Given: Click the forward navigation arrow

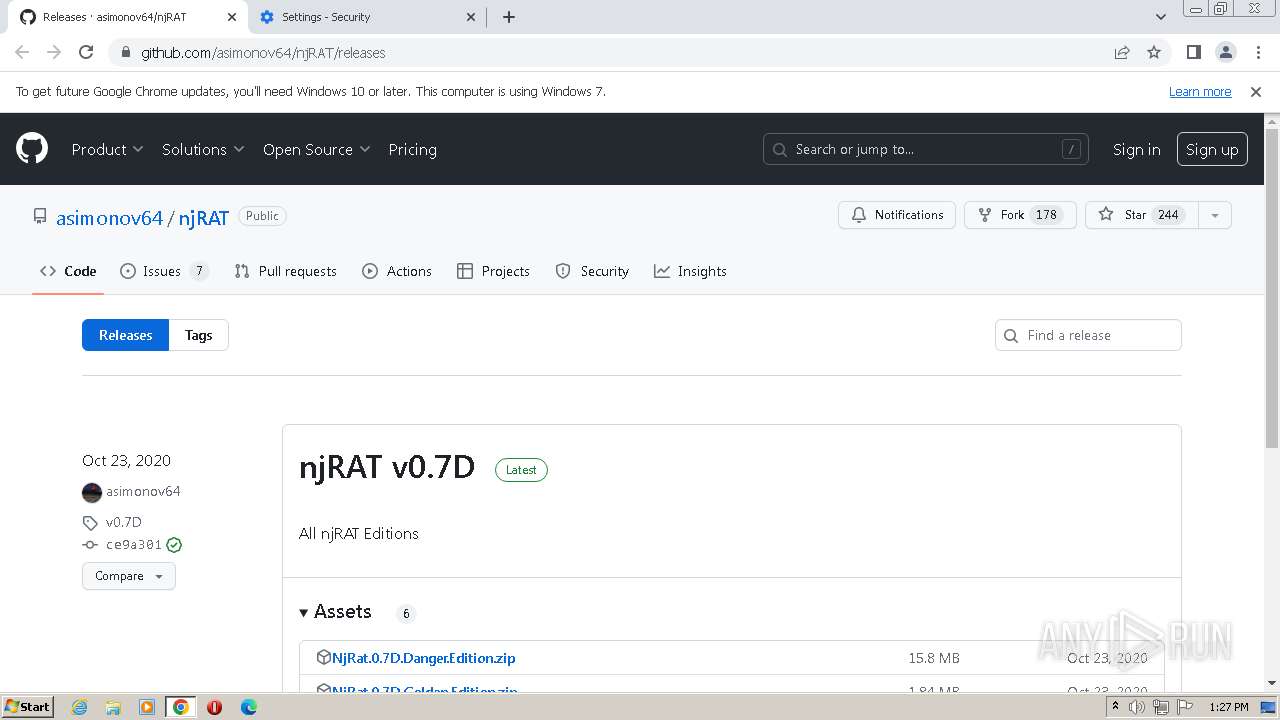Looking at the screenshot, I should (54, 52).
